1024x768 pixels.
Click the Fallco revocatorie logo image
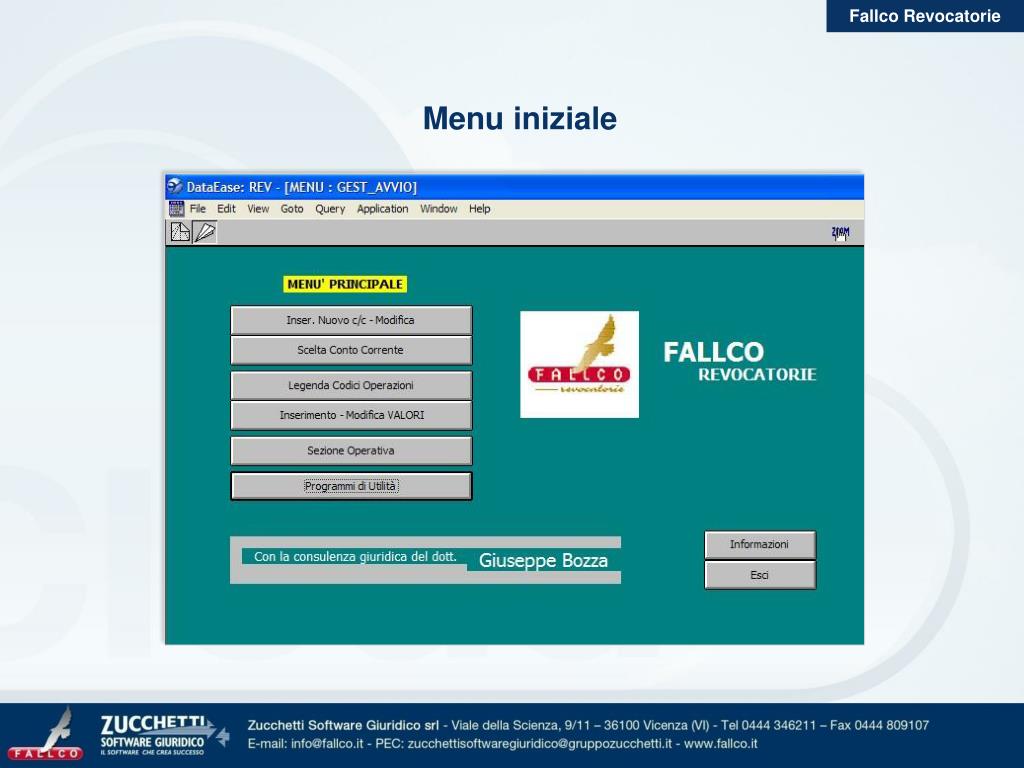(x=579, y=364)
